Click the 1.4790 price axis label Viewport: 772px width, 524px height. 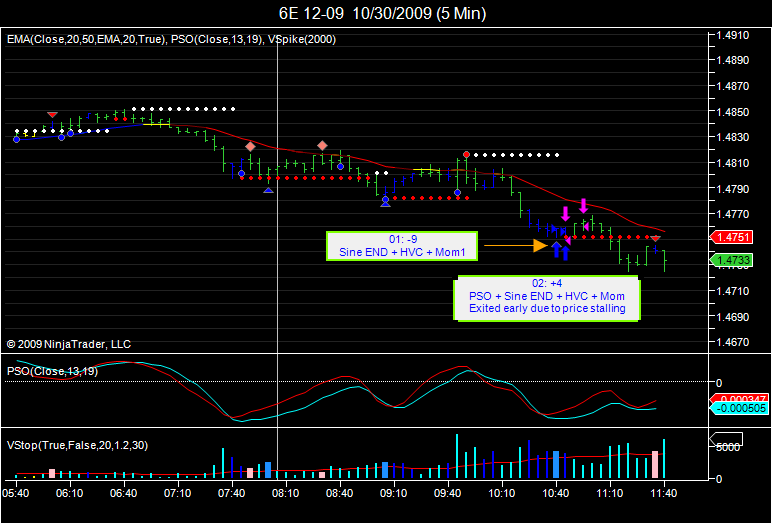tap(733, 189)
